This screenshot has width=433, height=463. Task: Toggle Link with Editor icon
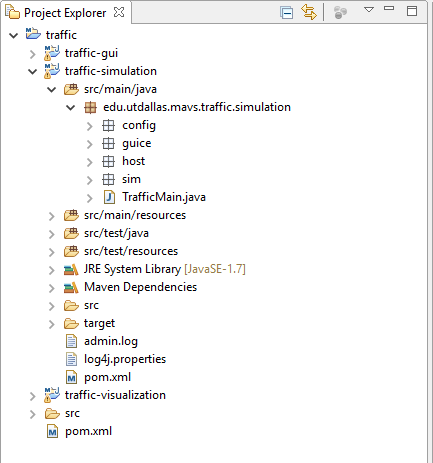click(309, 12)
